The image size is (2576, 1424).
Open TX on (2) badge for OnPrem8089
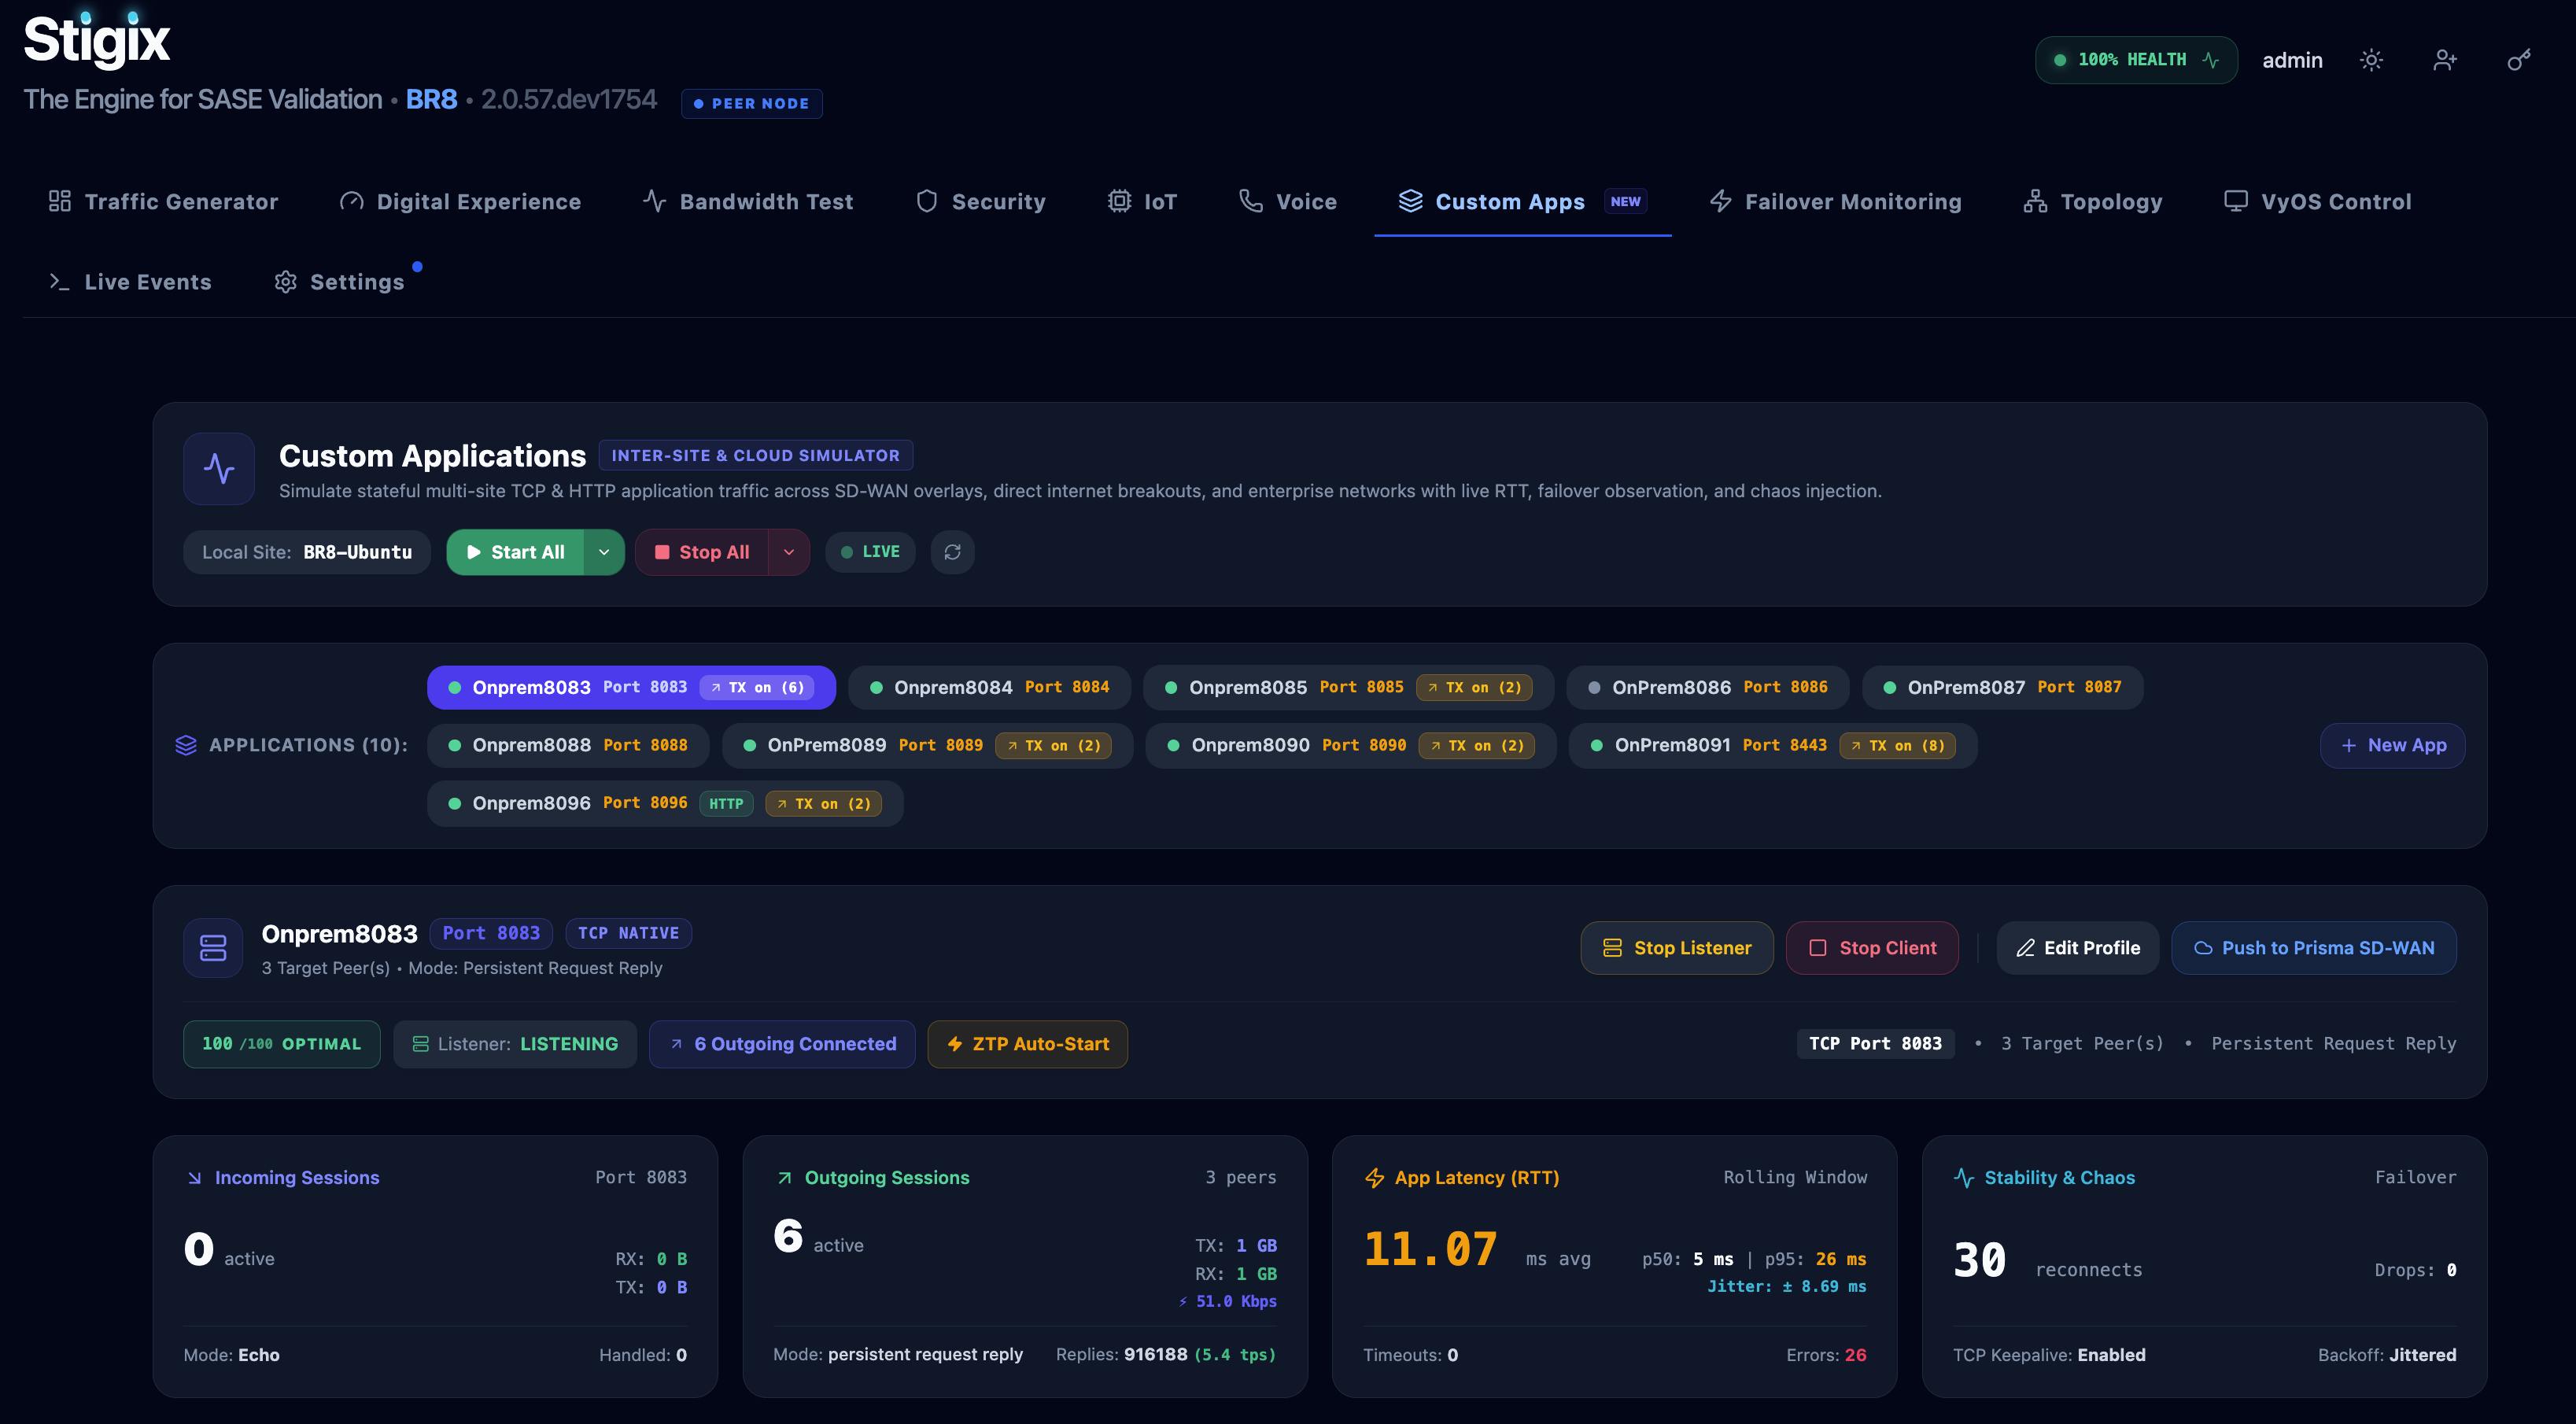[x=1053, y=745]
